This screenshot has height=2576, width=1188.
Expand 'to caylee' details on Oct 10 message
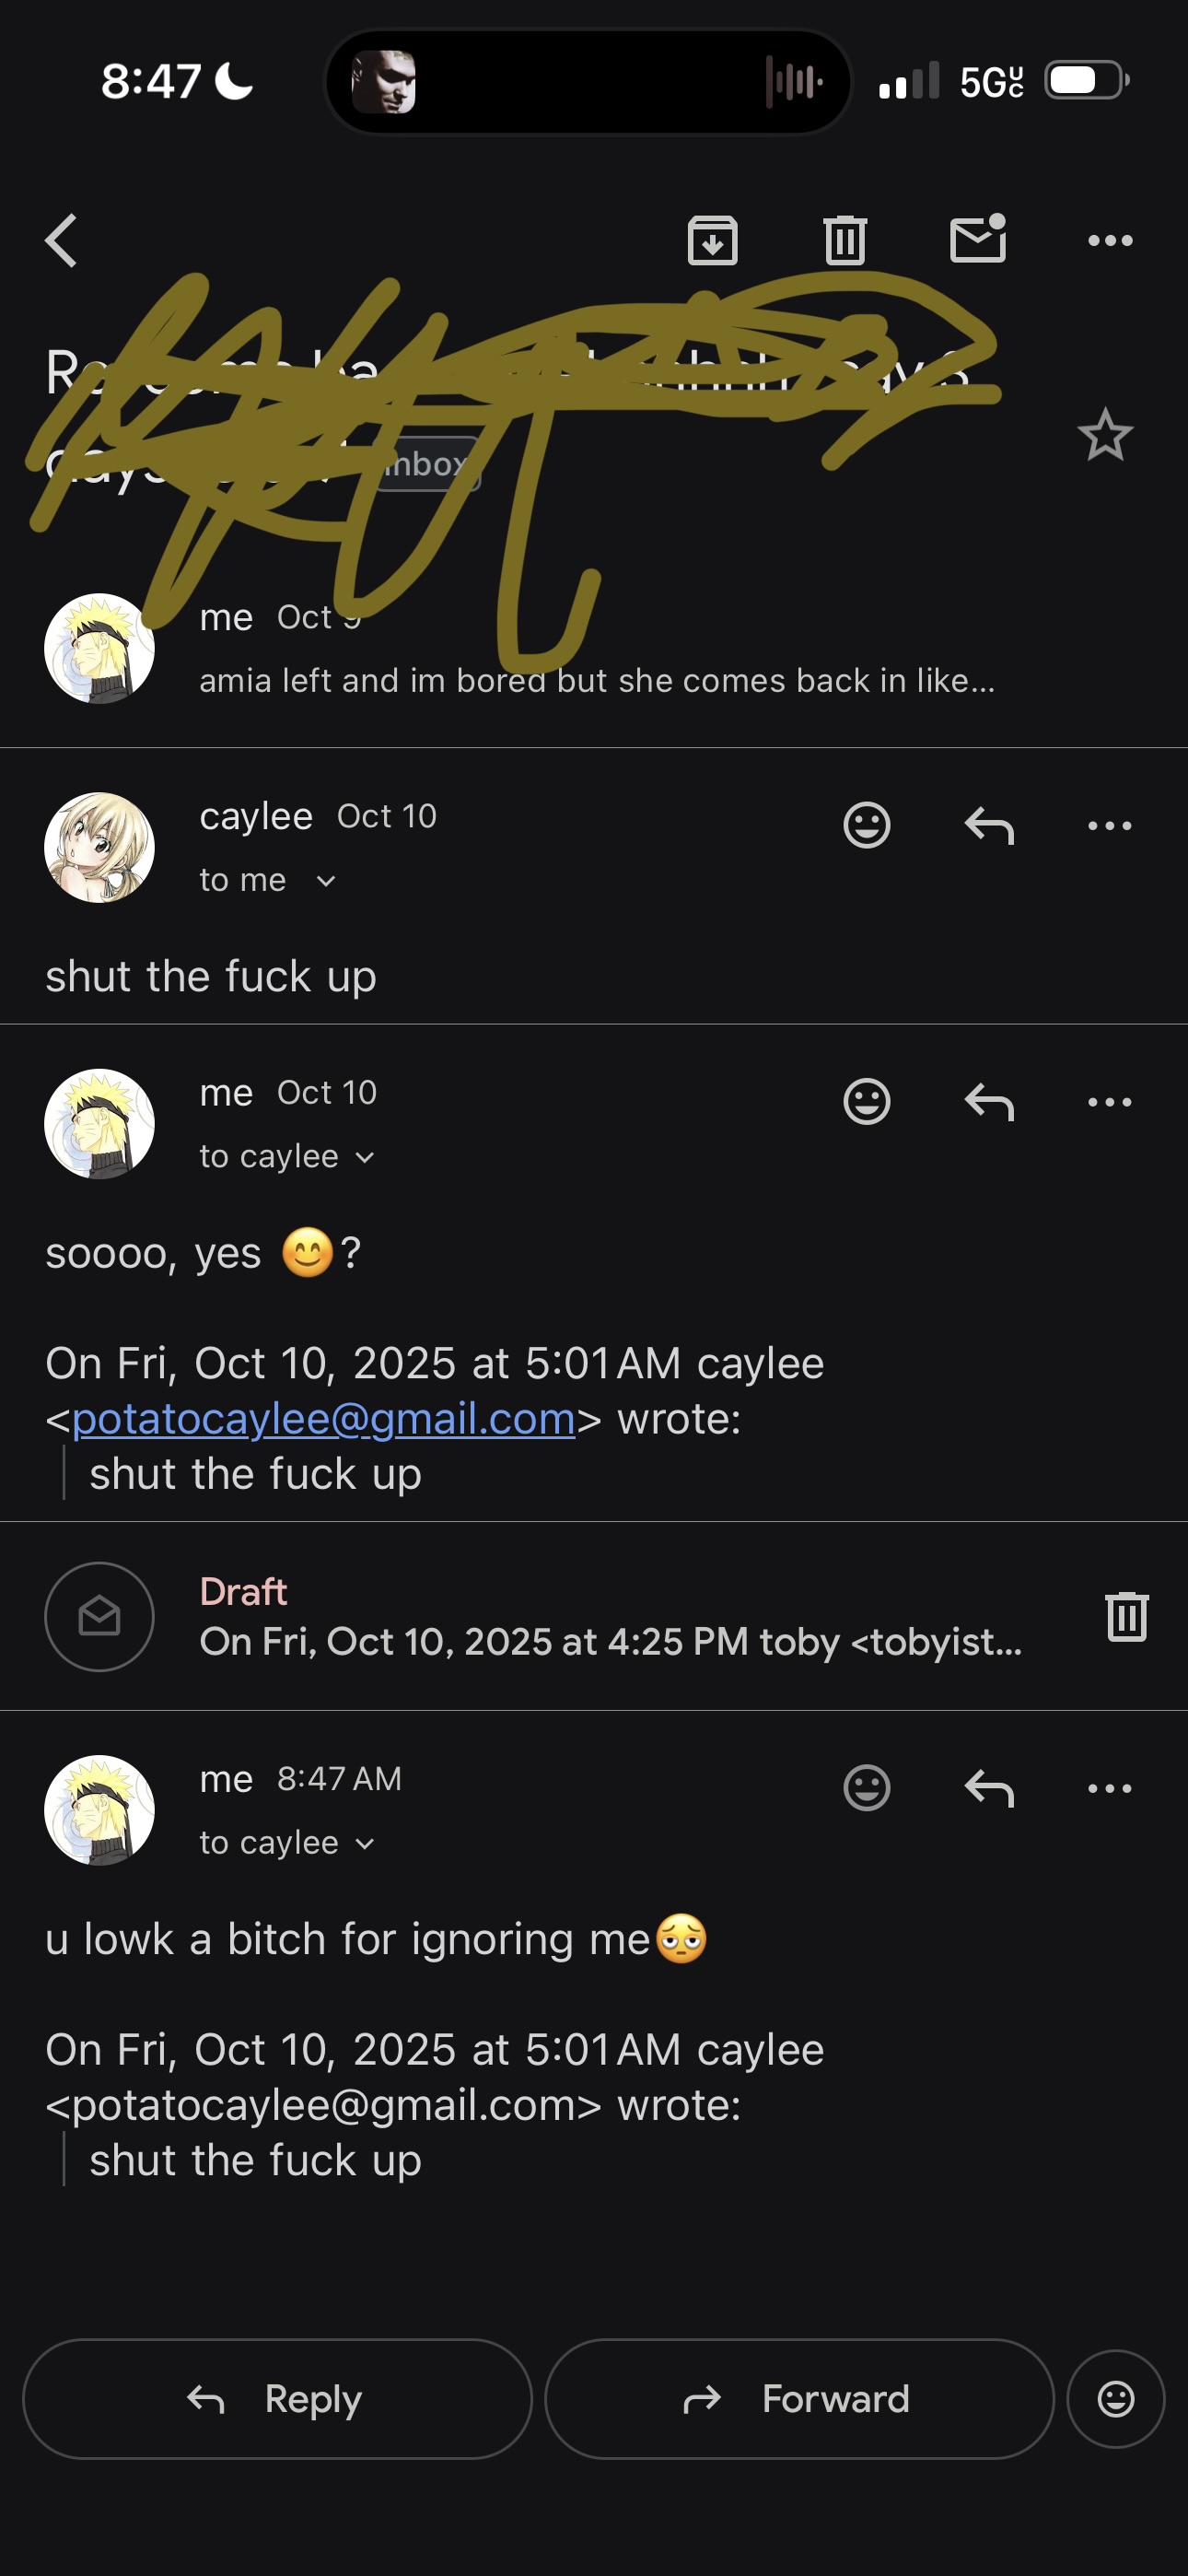point(365,1157)
